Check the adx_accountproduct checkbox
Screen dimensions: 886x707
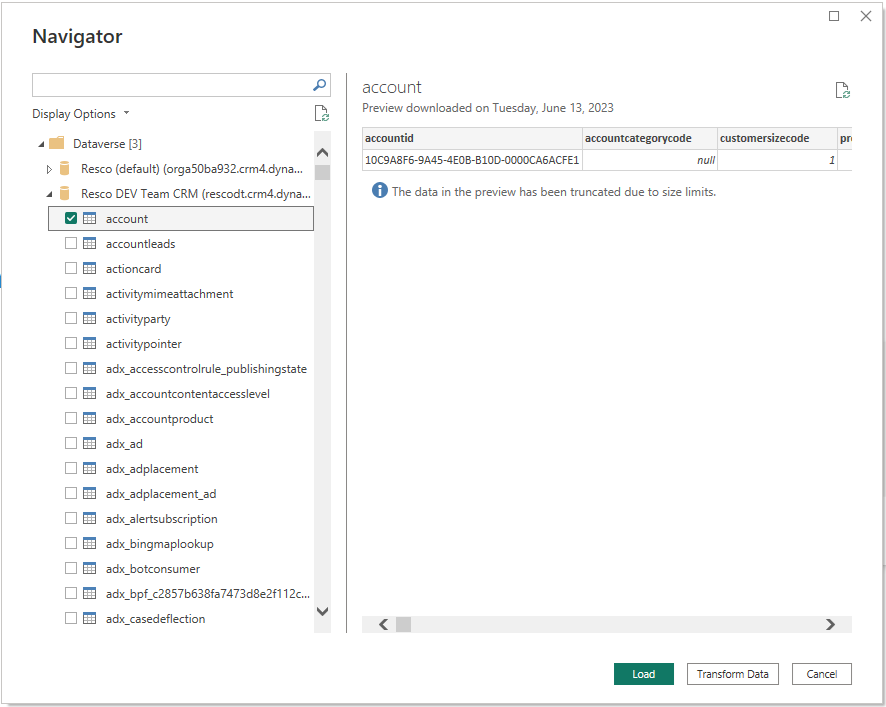71,418
